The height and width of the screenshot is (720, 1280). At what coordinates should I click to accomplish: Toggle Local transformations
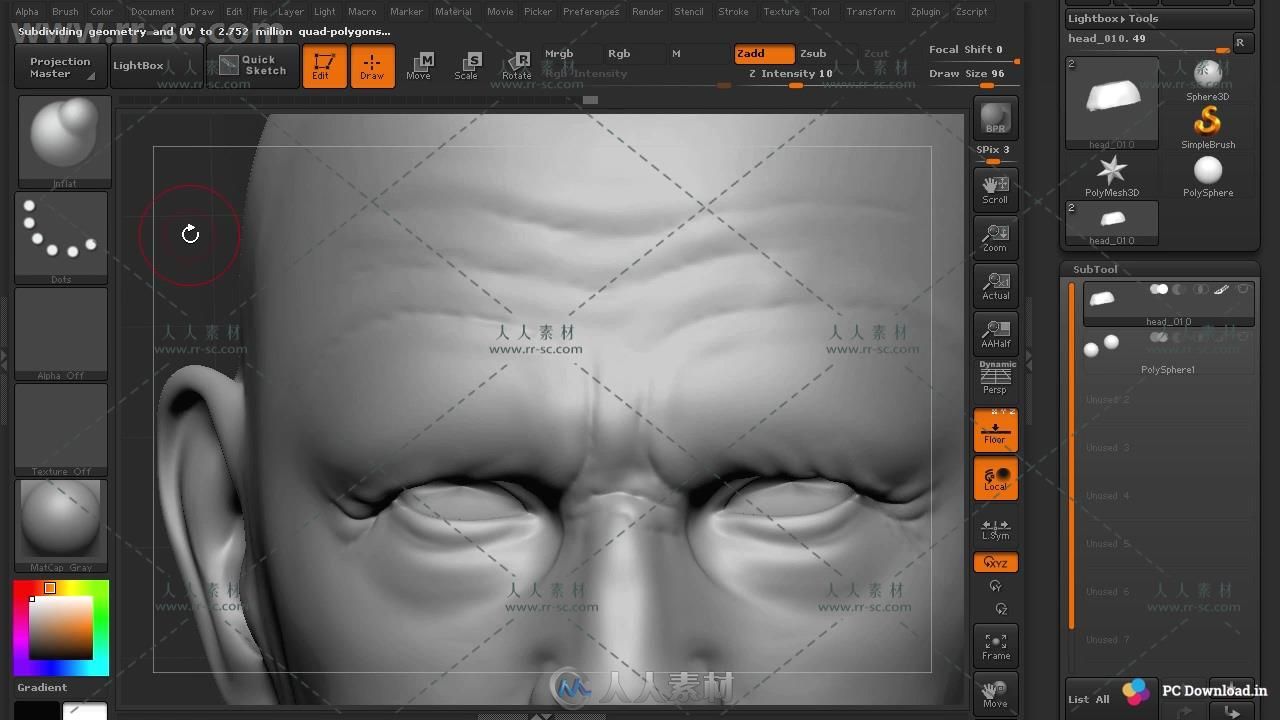tap(995, 478)
